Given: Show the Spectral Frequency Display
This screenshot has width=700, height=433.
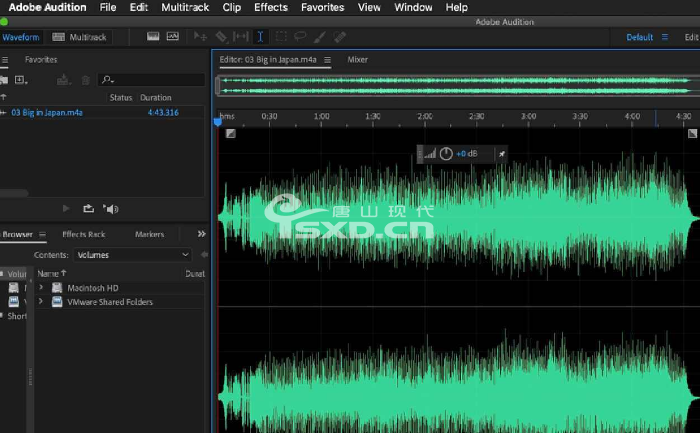Looking at the screenshot, I should (x=153, y=37).
